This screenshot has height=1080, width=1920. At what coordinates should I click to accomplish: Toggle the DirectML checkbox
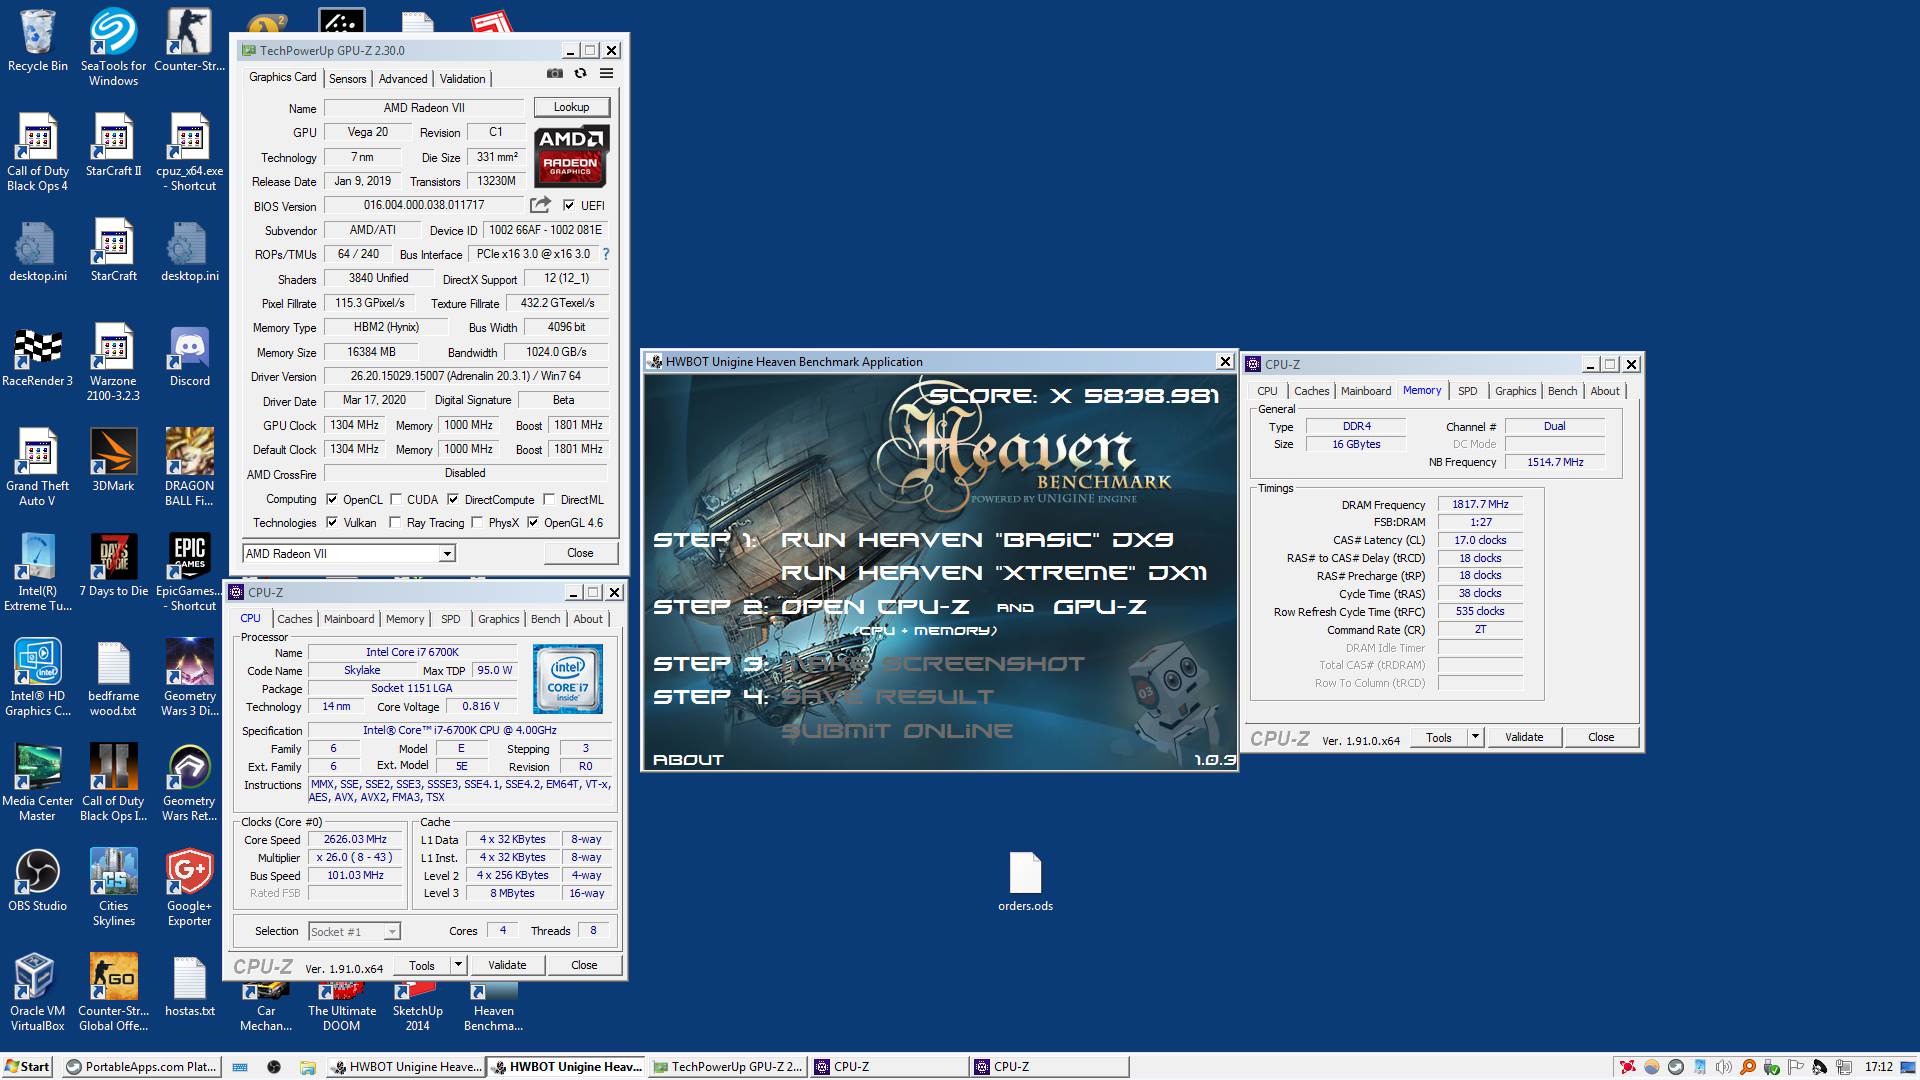coord(549,499)
